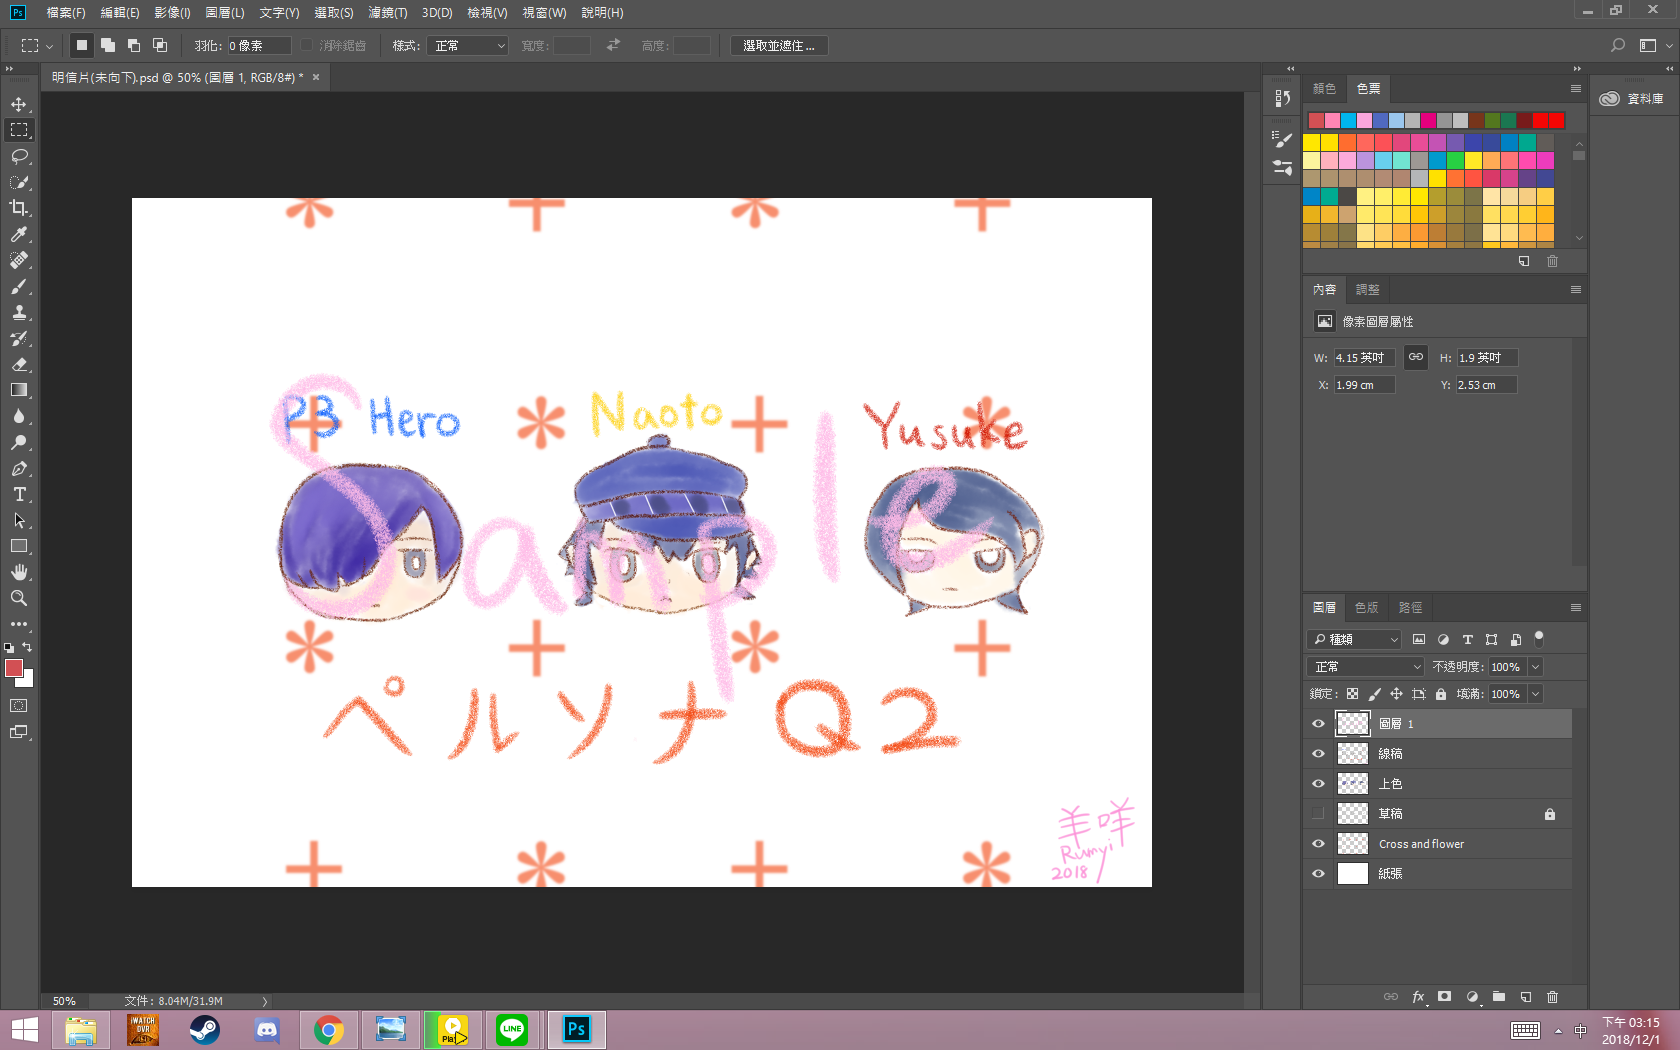Select the Rectangular Marquee tool
This screenshot has height=1050, width=1680.
pyautogui.click(x=19, y=130)
